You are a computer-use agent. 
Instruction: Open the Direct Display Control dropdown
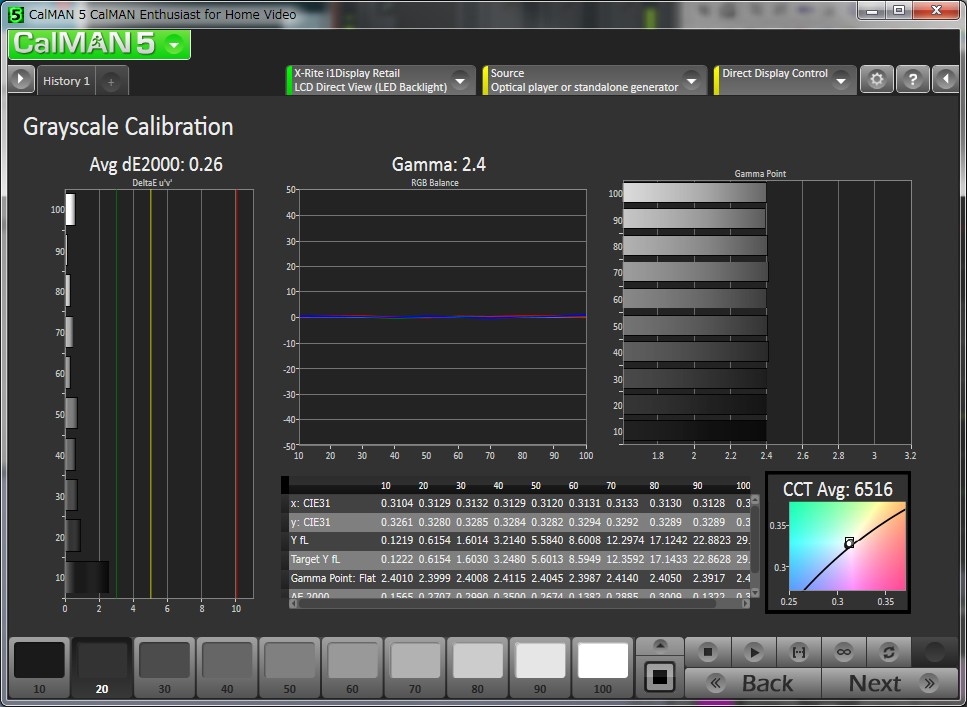[x=841, y=80]
